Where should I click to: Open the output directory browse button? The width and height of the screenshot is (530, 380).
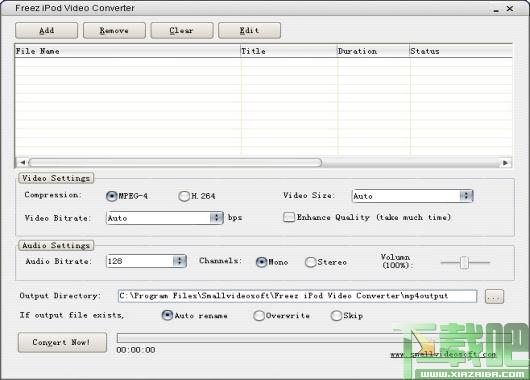[x=494, y=296]
